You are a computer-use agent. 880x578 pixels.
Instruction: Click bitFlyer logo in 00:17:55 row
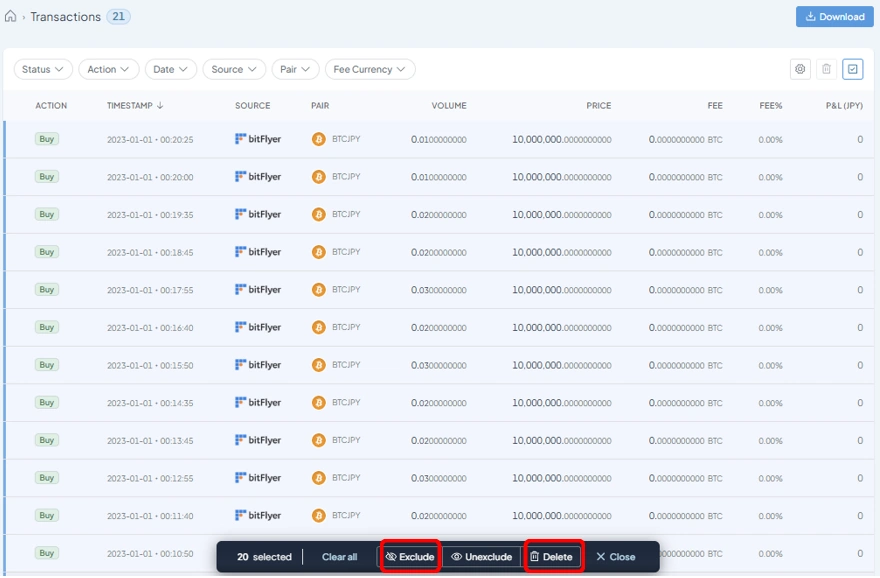(x=258, y=290)
